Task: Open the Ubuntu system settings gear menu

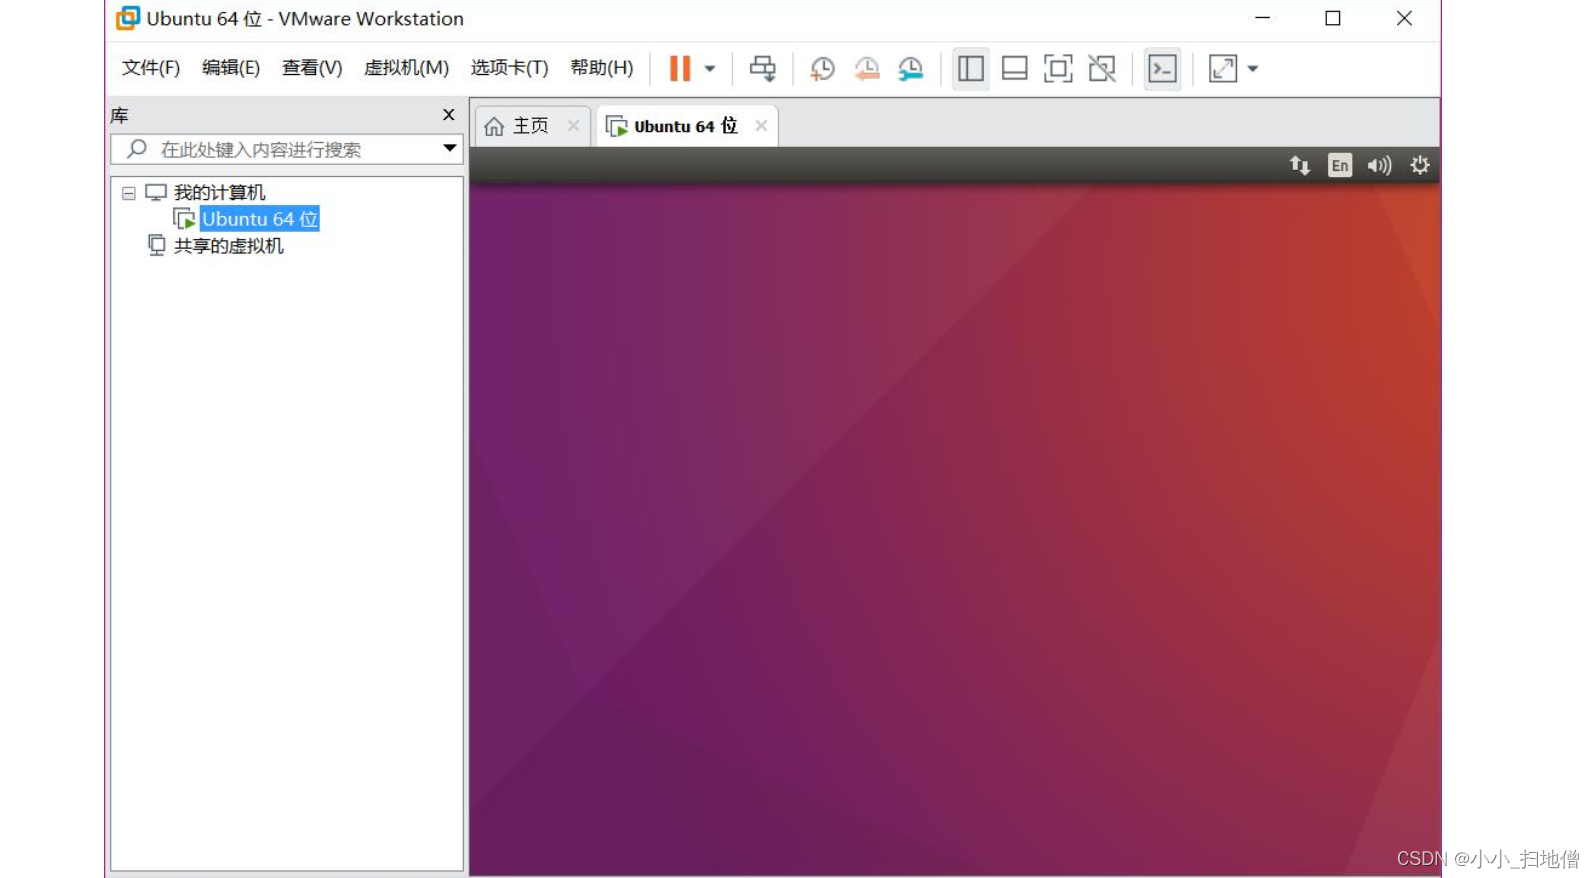Action: (x=1420, y=165)
